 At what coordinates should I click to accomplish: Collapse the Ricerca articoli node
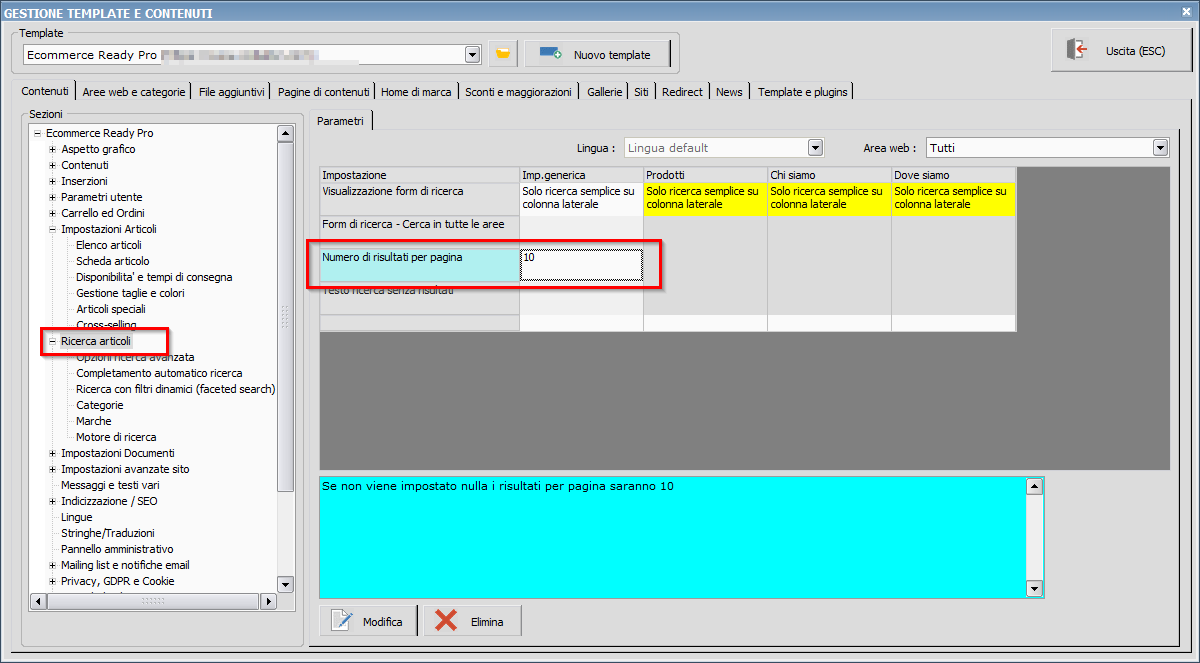point(52,341)
